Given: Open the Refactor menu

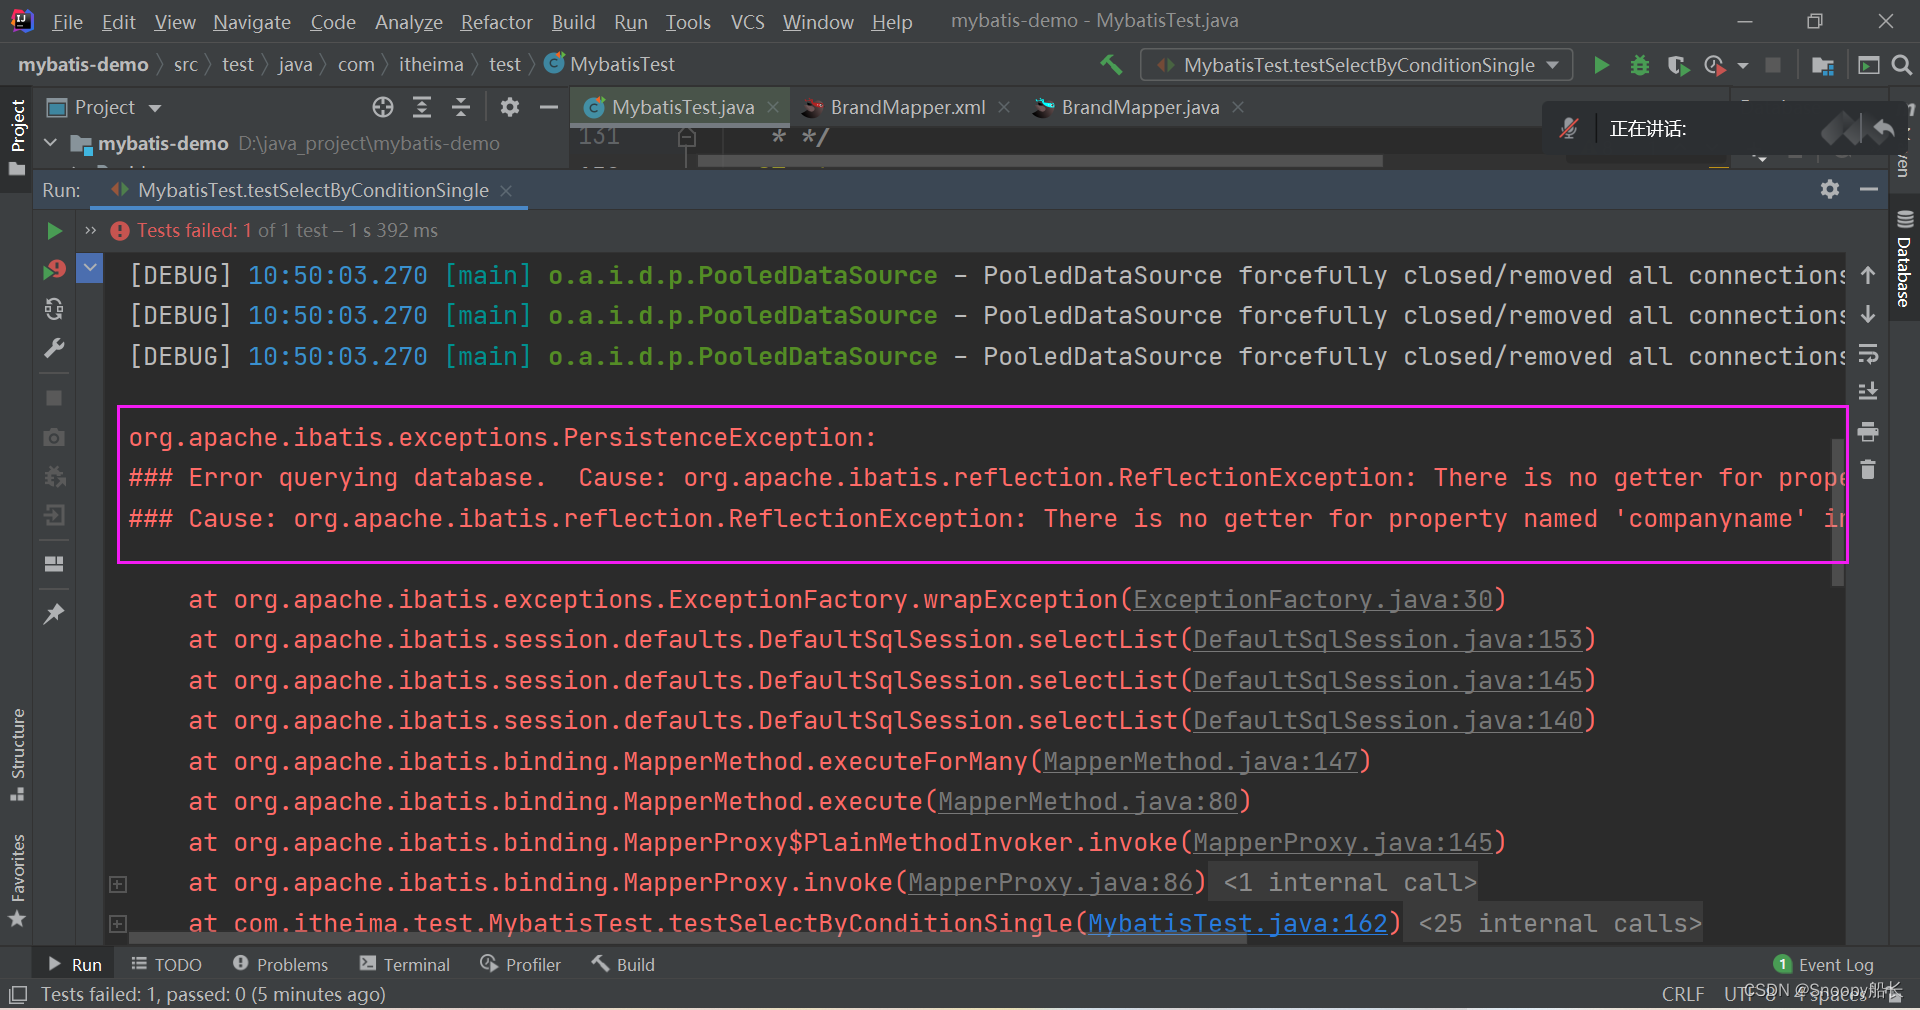Looking at the screenshot, I should 496,22.
